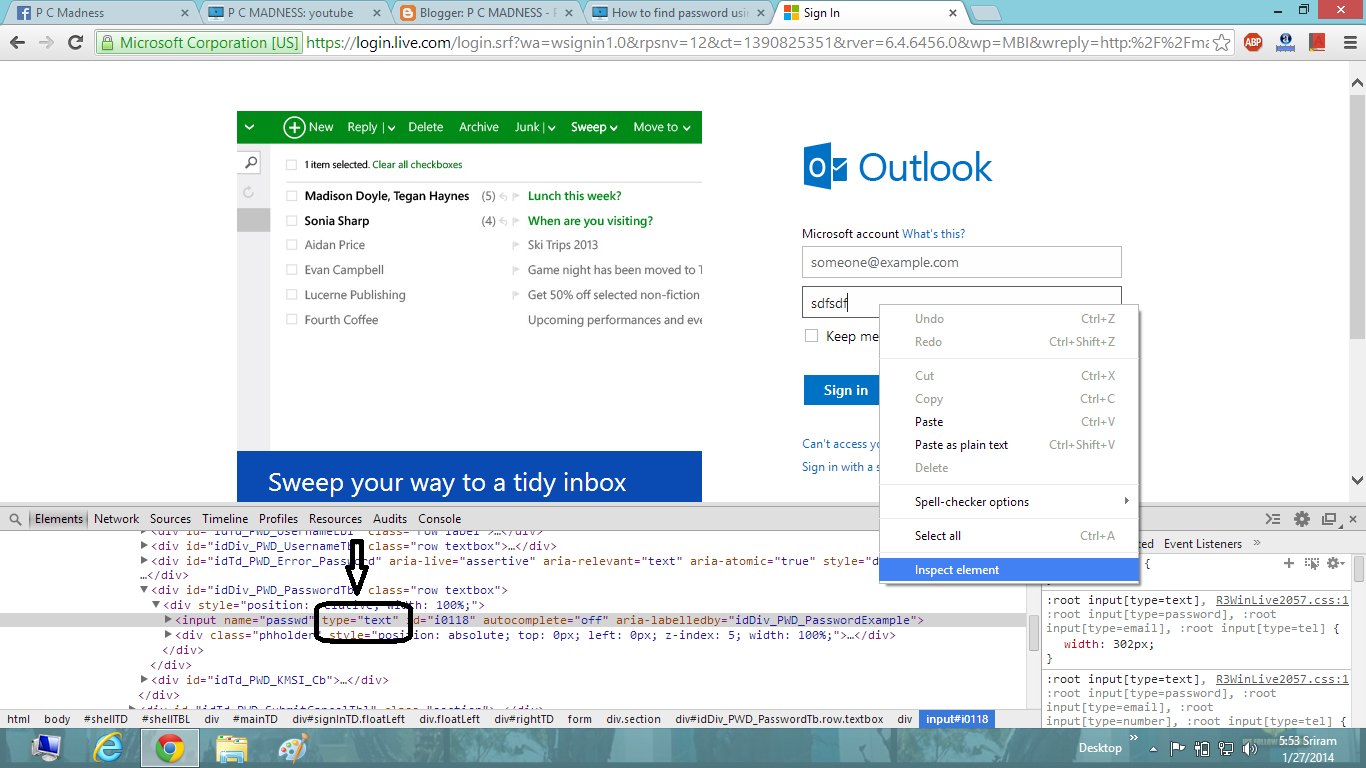Open the DevTools Timeline tab
1366x768 pixels.
225,519
